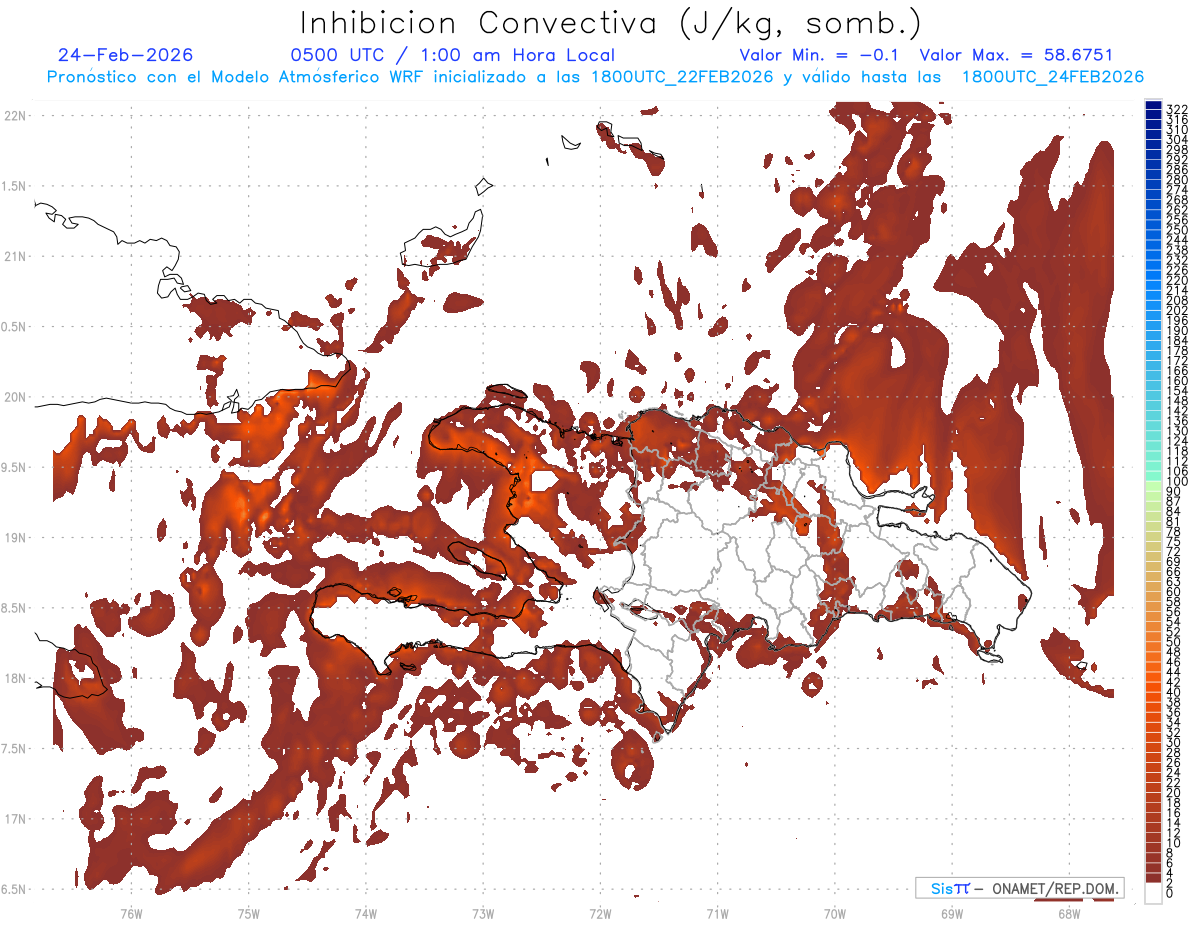Click the "100" value on the color scale
Viewport: 1200px width, 927px height.
pyautogui.click(x=1177, y=482)
